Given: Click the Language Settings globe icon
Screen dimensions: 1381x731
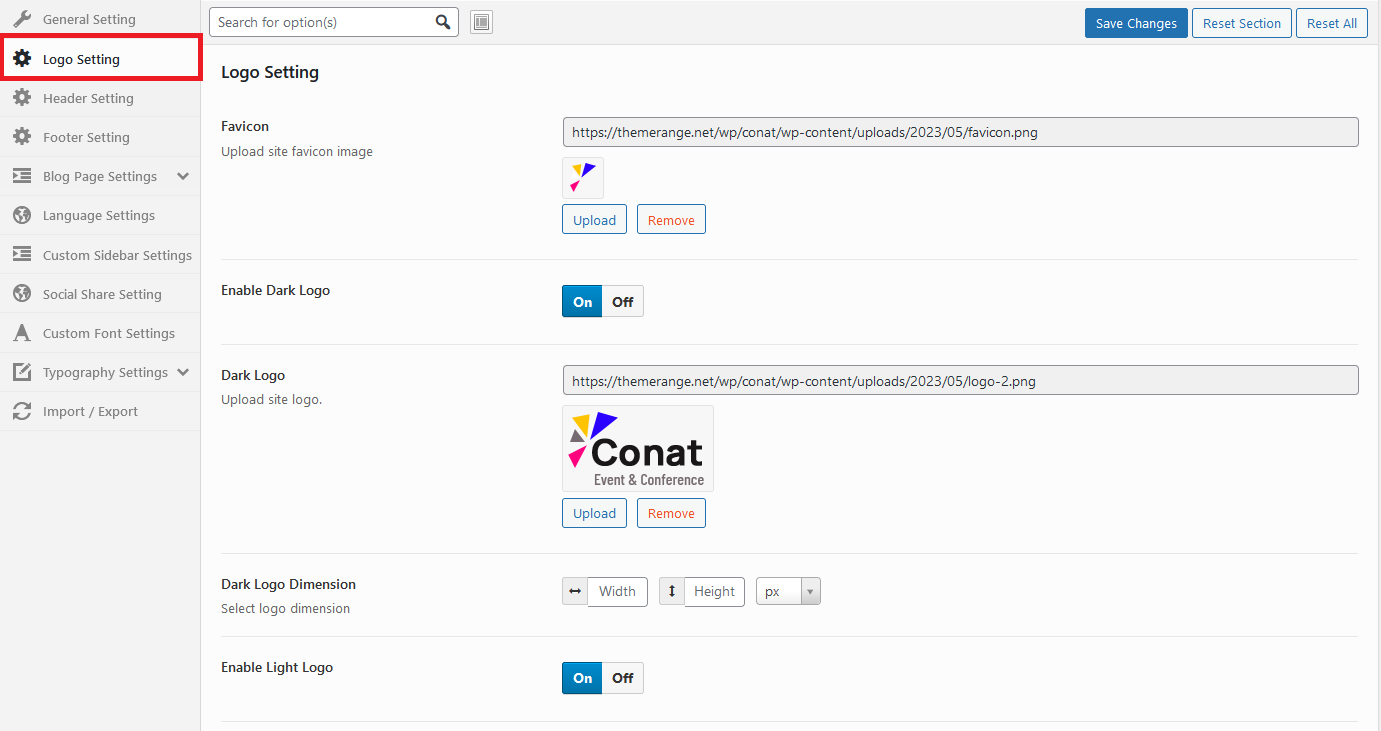Looking at the screenshot, I should [22, 215].
